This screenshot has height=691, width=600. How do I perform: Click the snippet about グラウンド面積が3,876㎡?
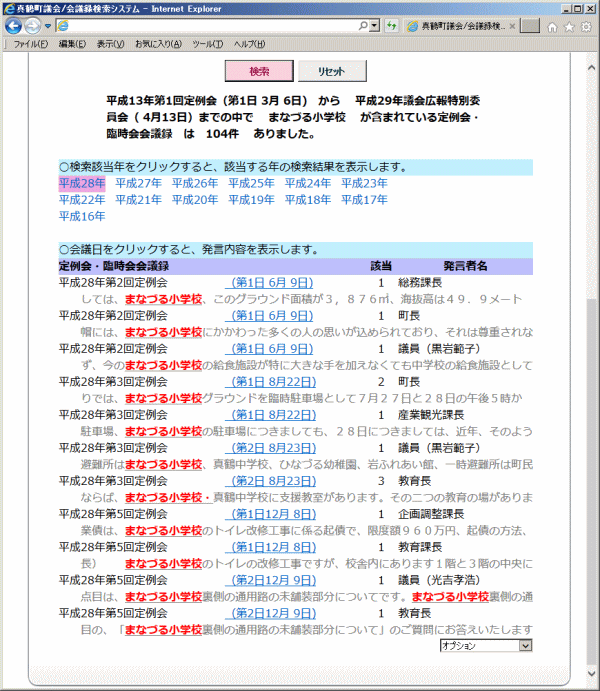coord(301,299)
